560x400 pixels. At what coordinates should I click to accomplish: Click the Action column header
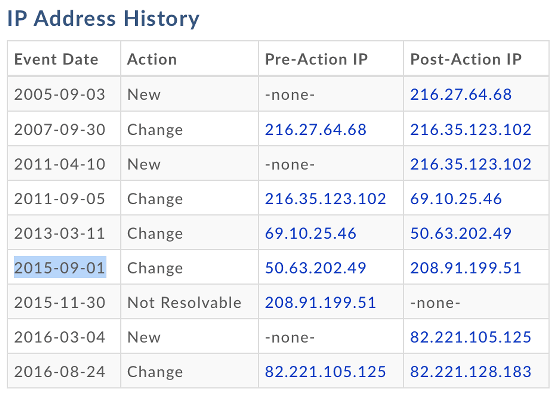(152, 59)
